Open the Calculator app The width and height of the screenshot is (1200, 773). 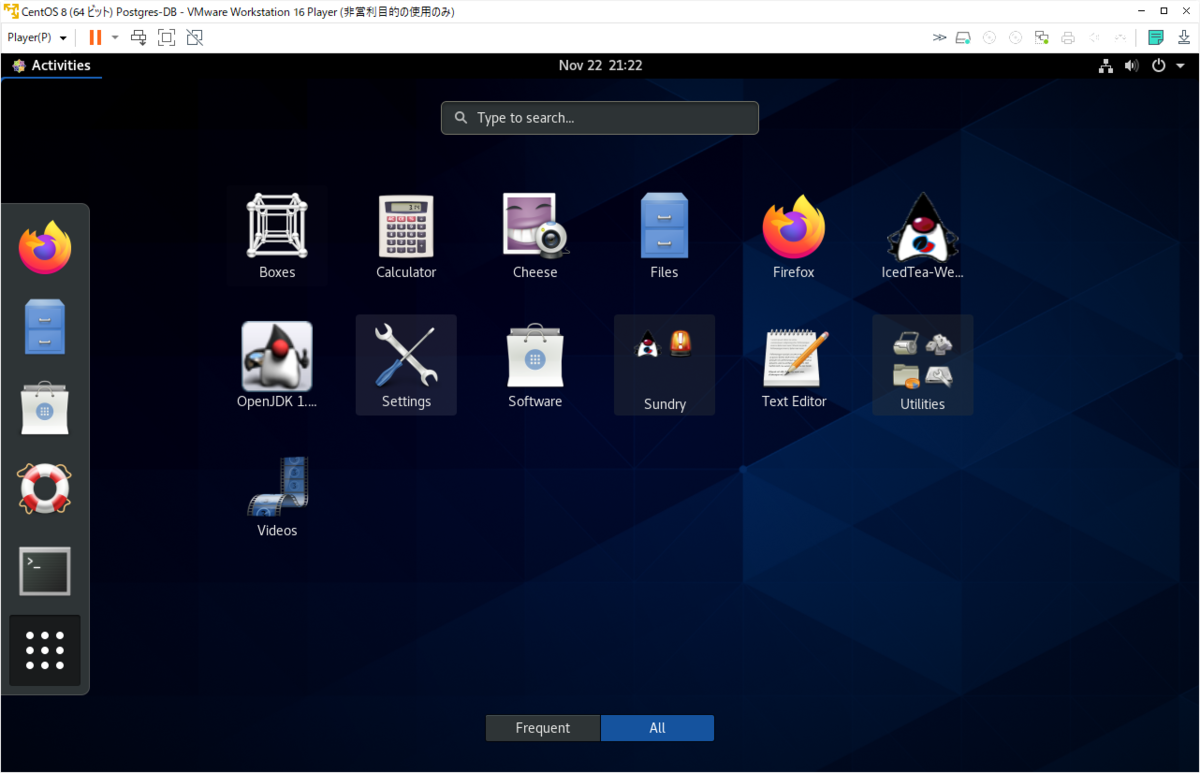tap(406, 236)
